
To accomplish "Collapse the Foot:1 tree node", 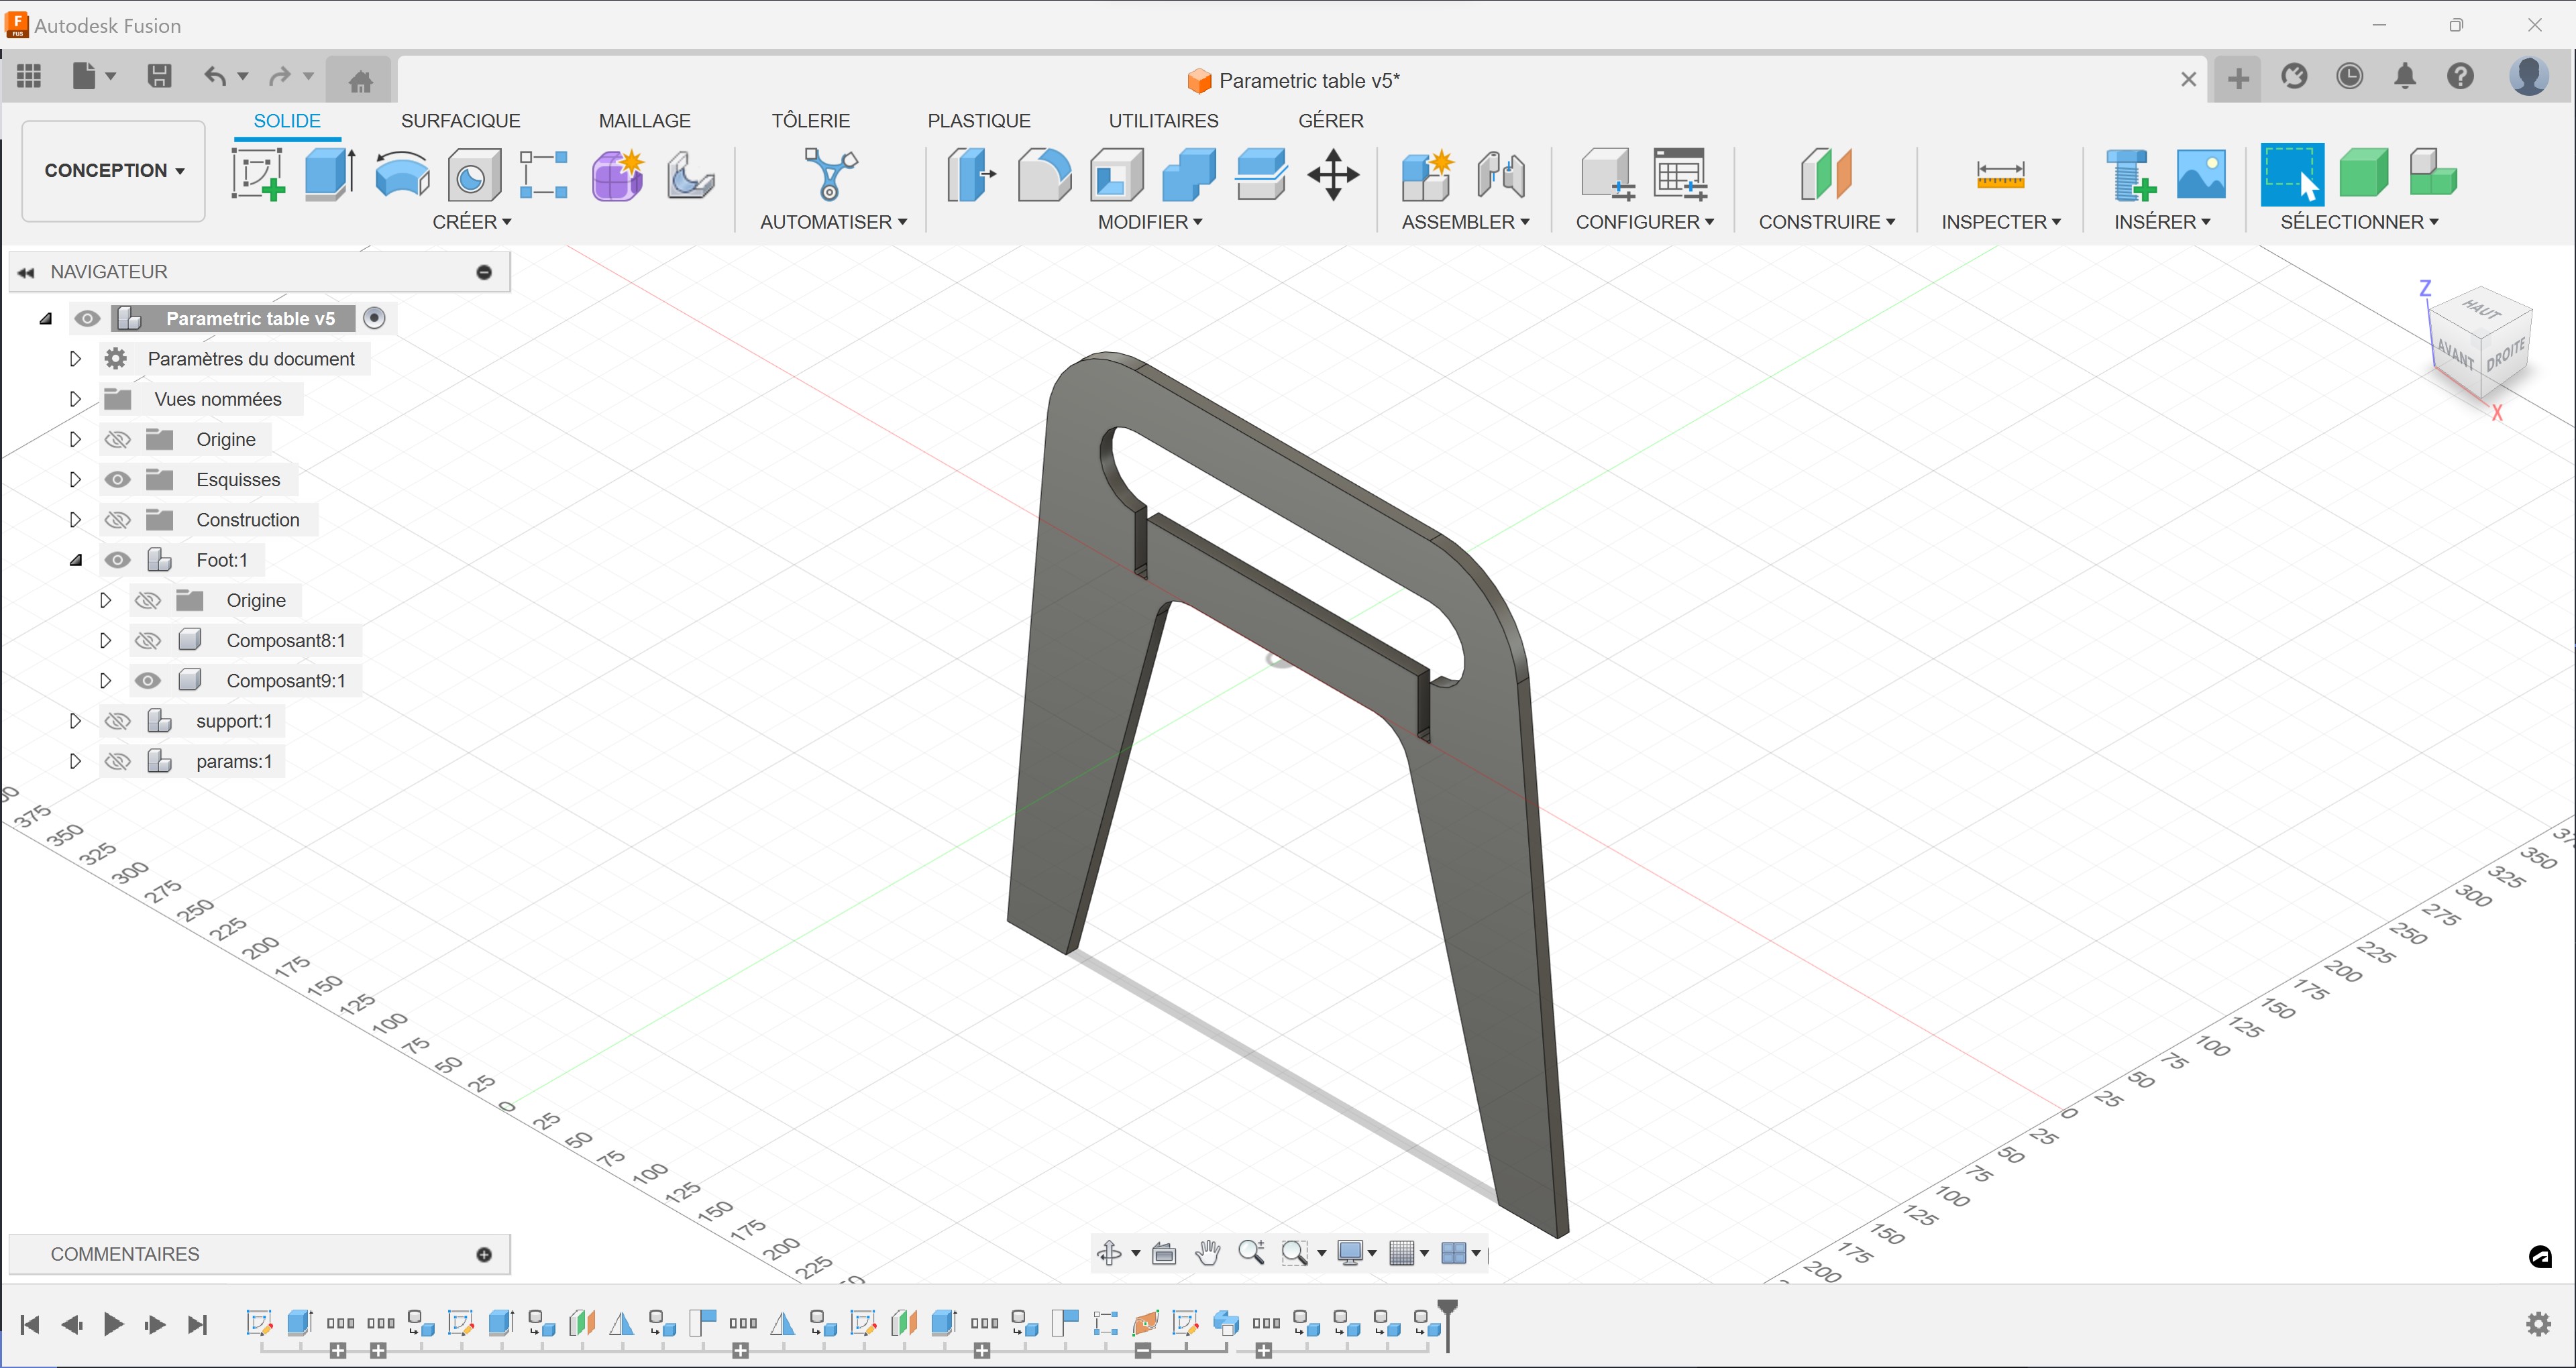I will click(75, 560).
